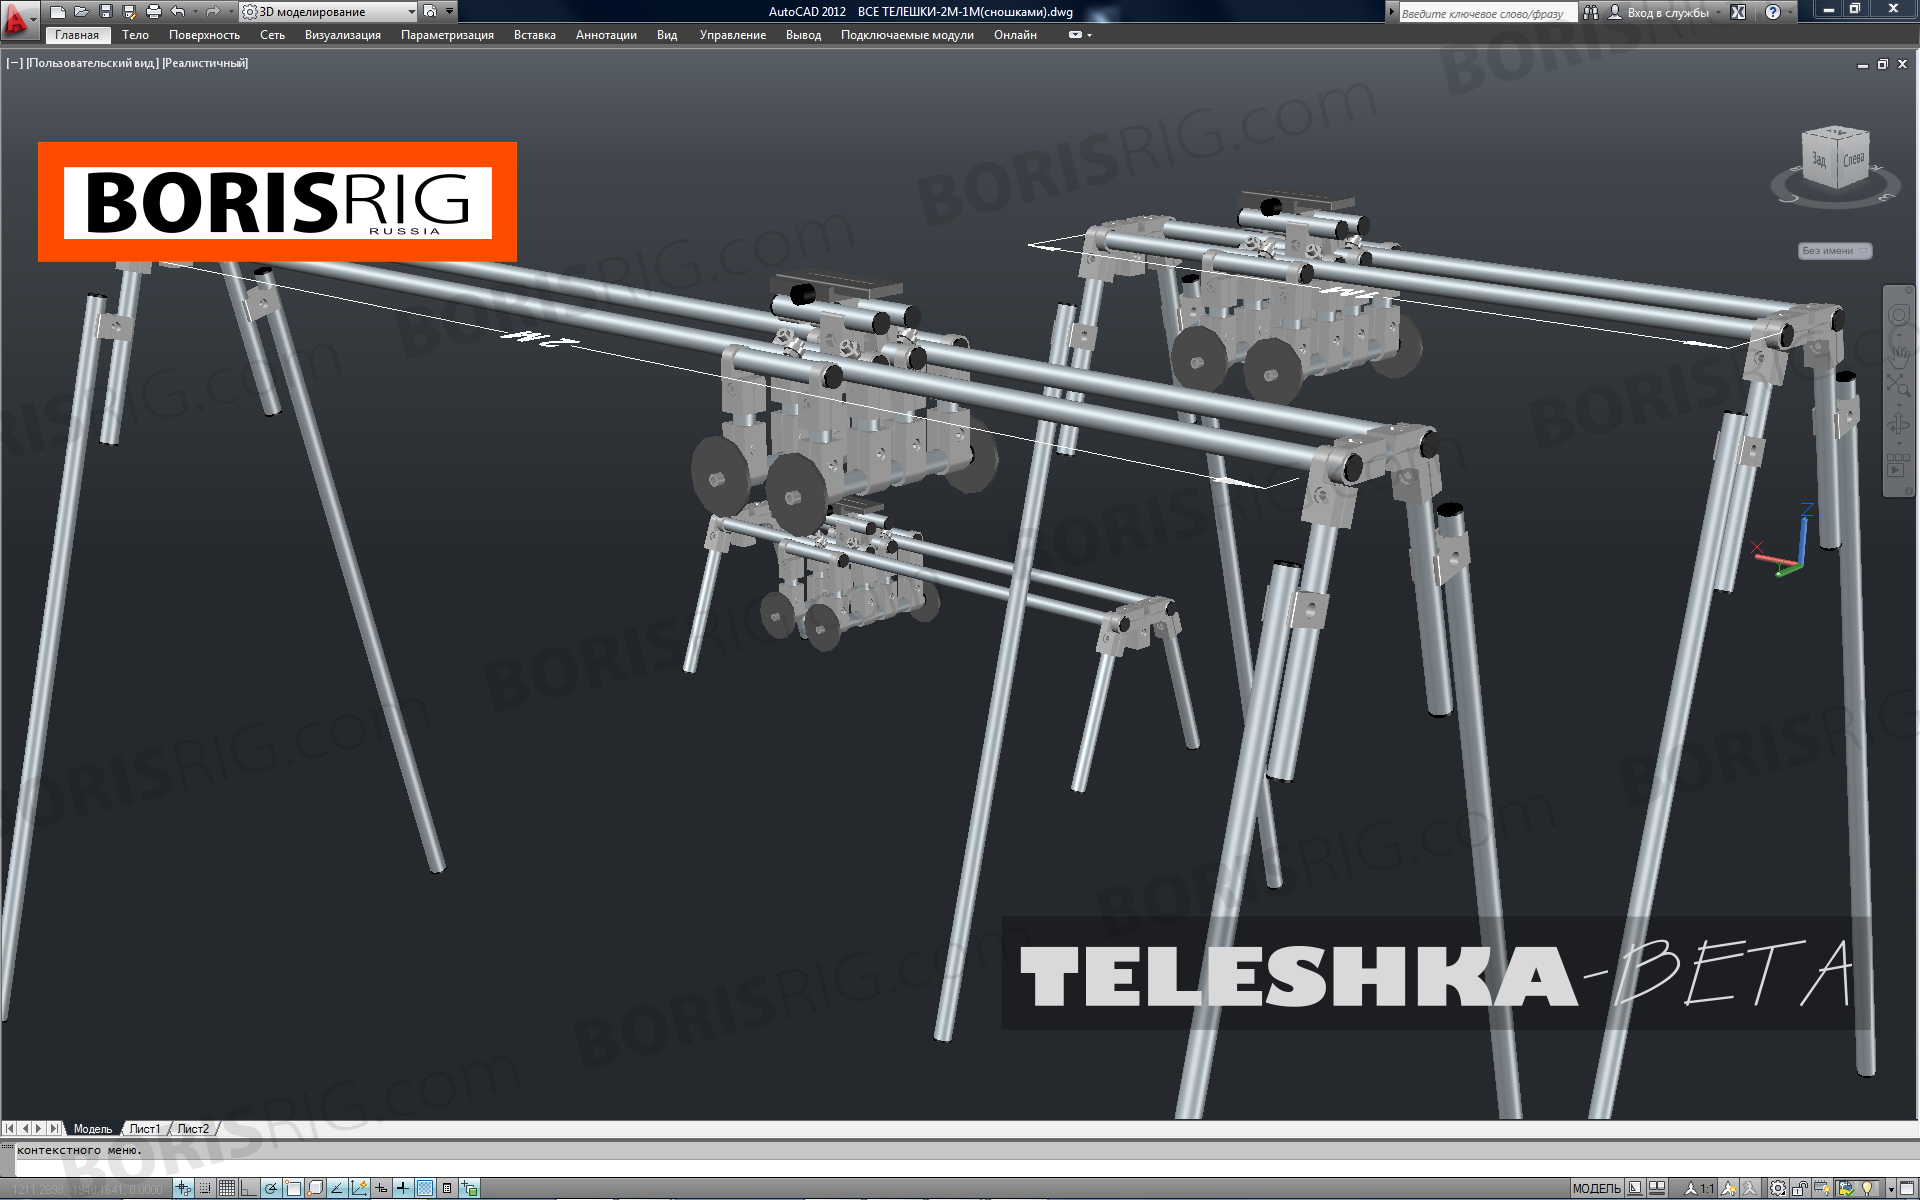This screenshot has width=1920, height=1200.
Task: Click the viewport controls '[−]' label
Action: [x=14, y=63]
